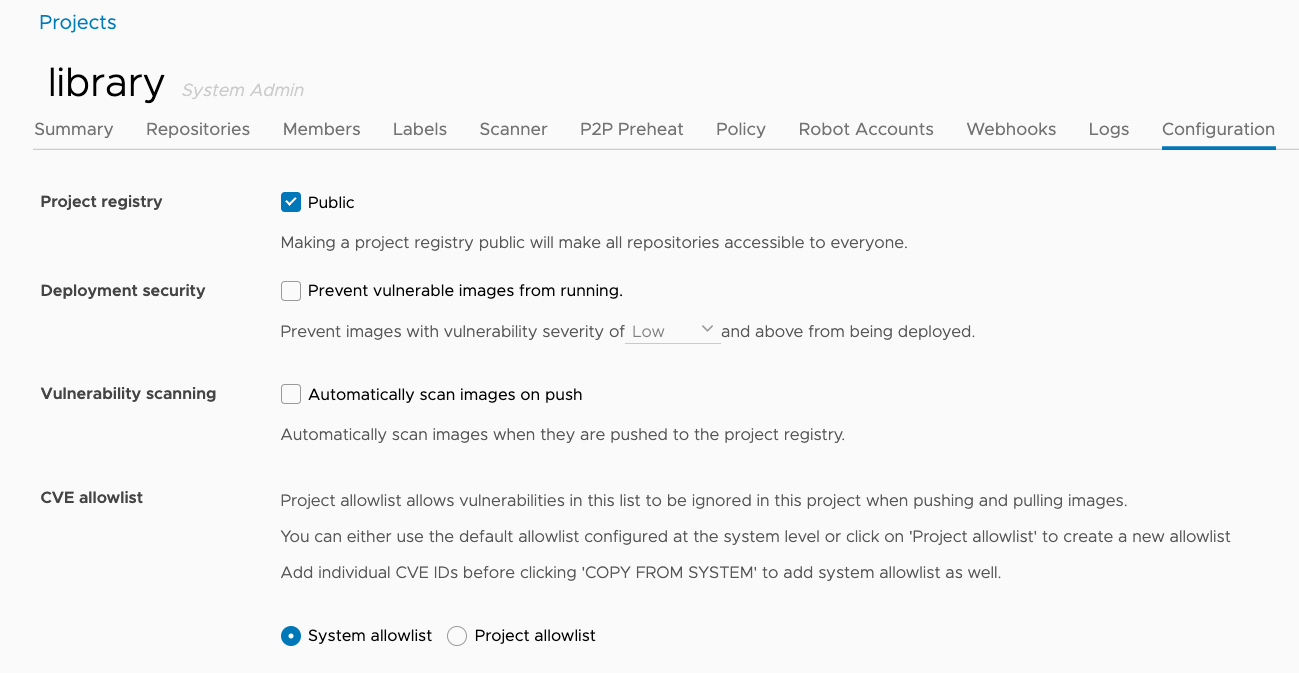This screenshot has height=673, width=1299.
Task: Open the P2P Preheat tab
Action: 631,129
